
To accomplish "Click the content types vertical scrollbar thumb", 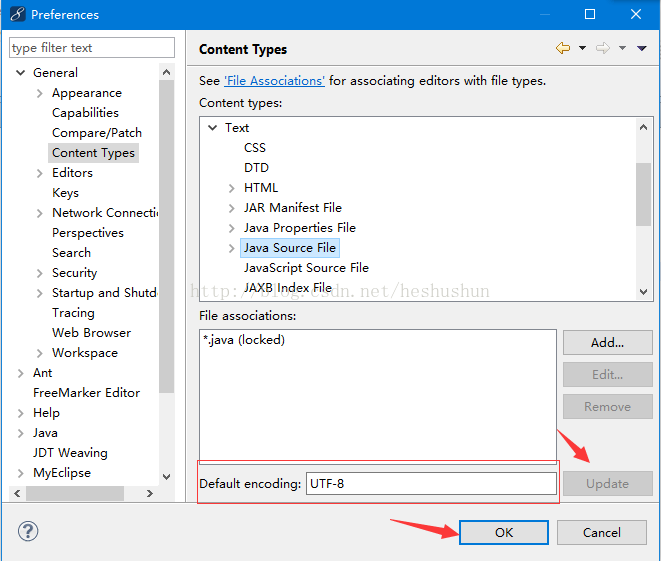I will pos(643,194).
